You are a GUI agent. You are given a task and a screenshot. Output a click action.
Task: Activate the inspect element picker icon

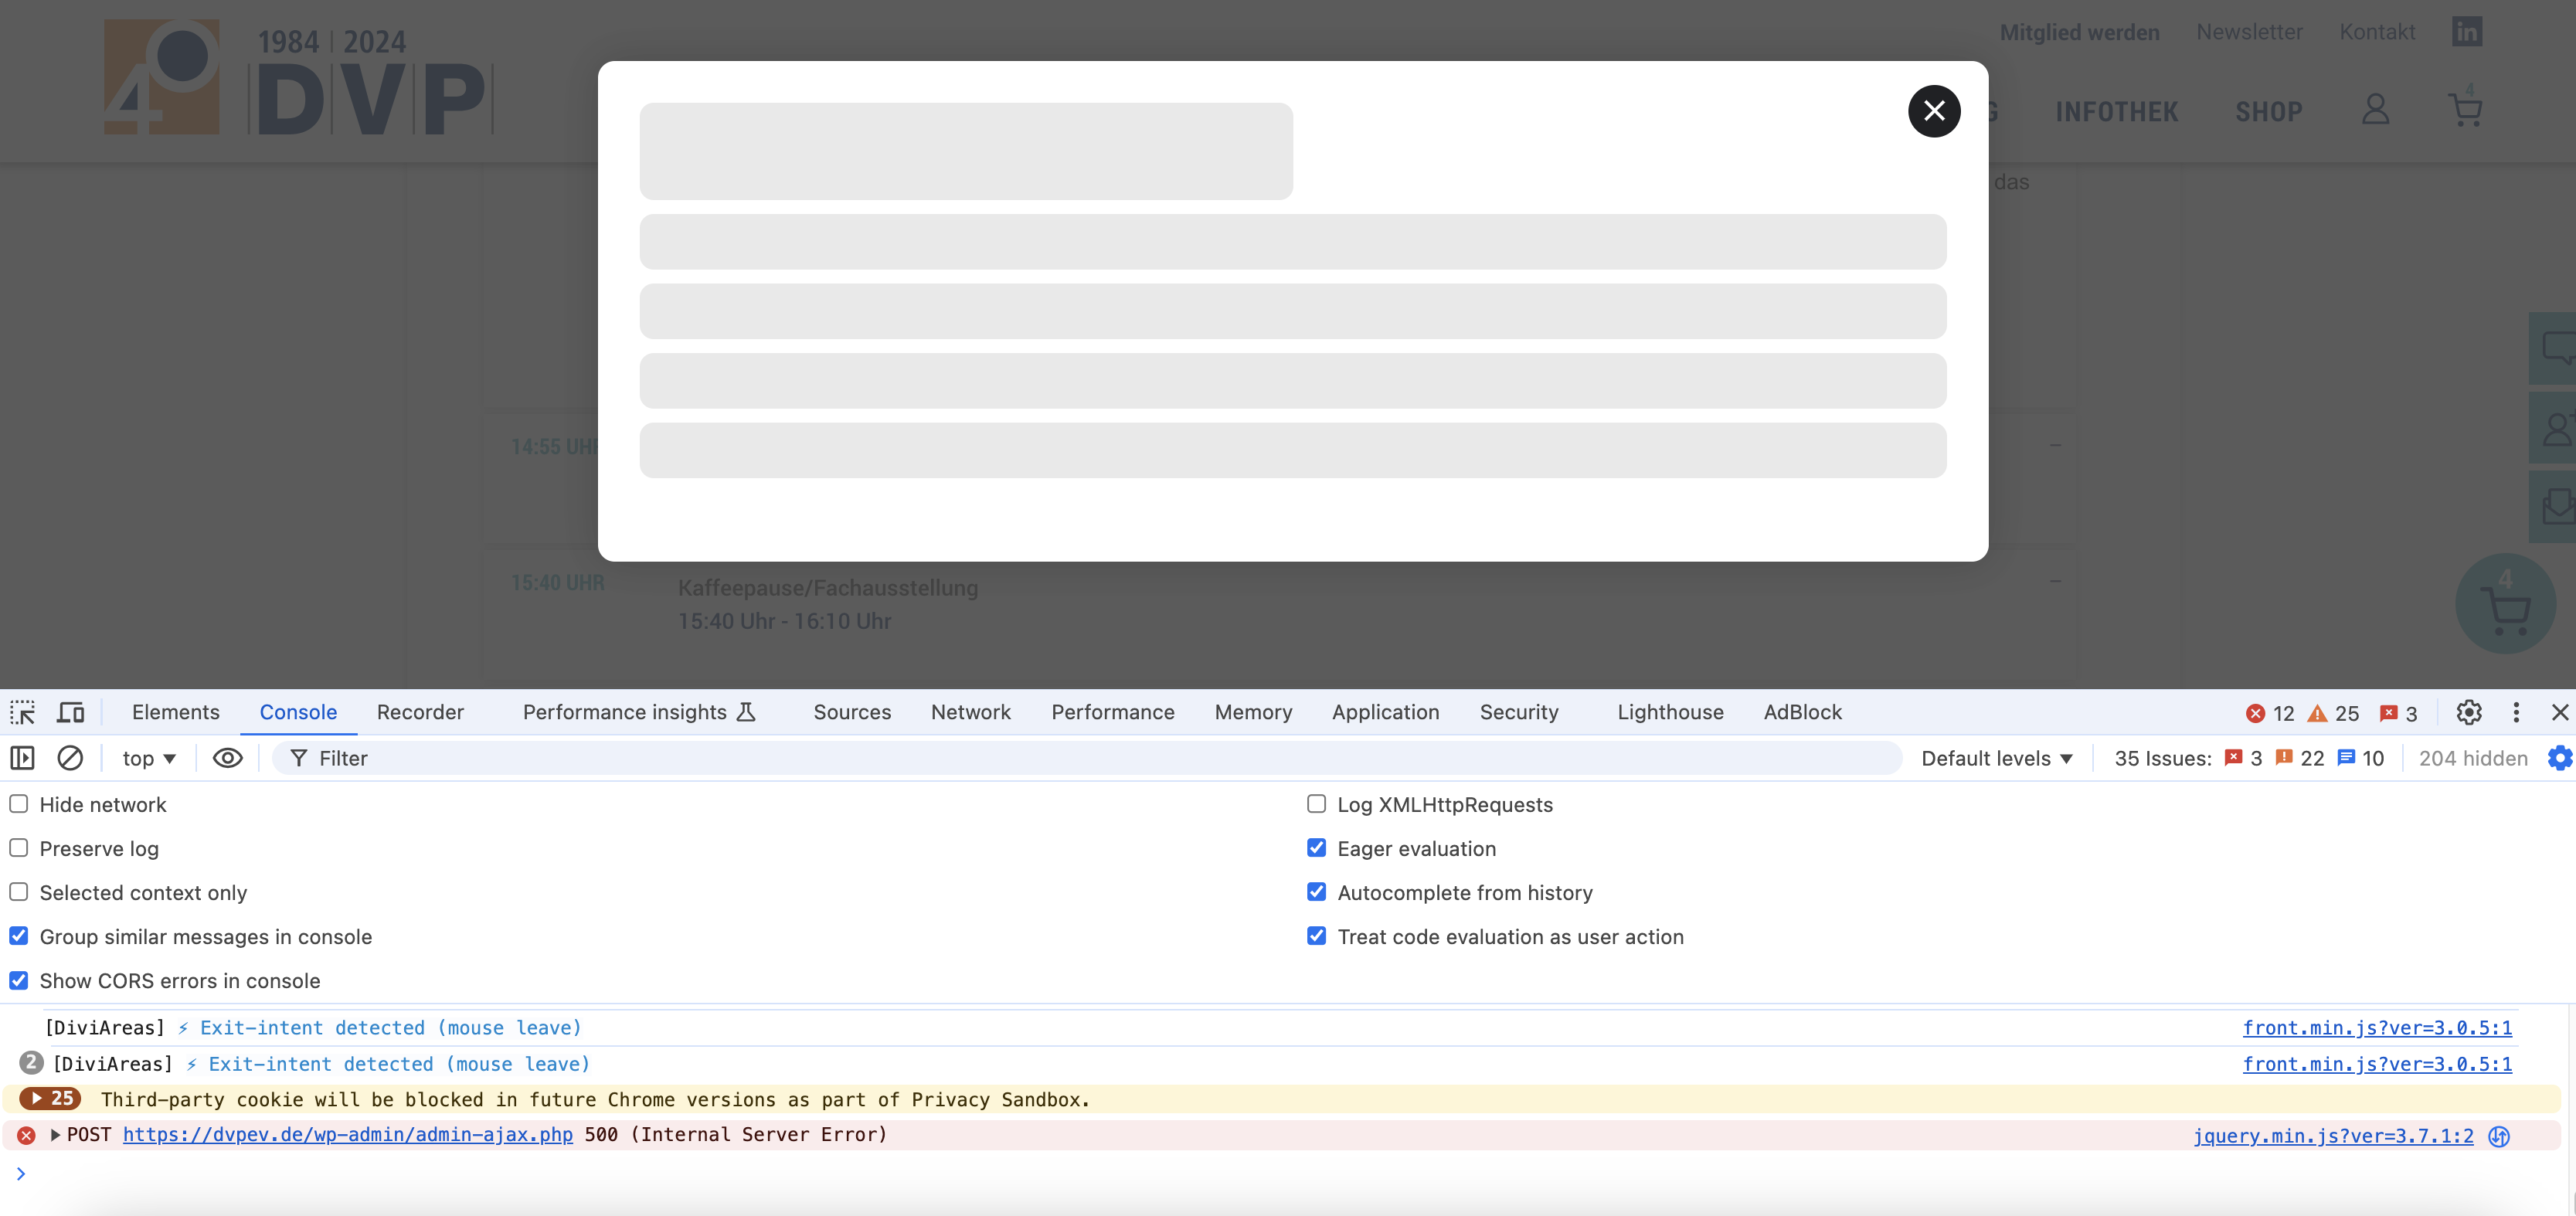22,712
